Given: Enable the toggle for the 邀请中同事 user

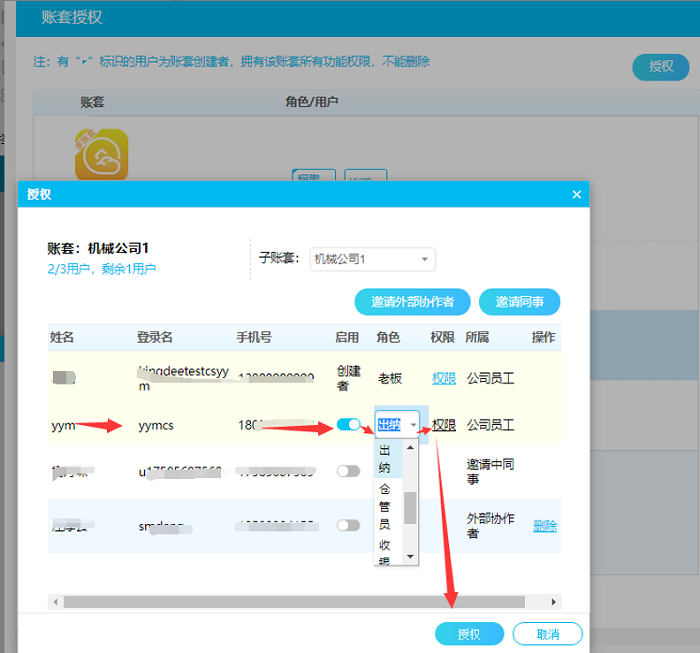Looking at the screenshot, I should point(348,471).
